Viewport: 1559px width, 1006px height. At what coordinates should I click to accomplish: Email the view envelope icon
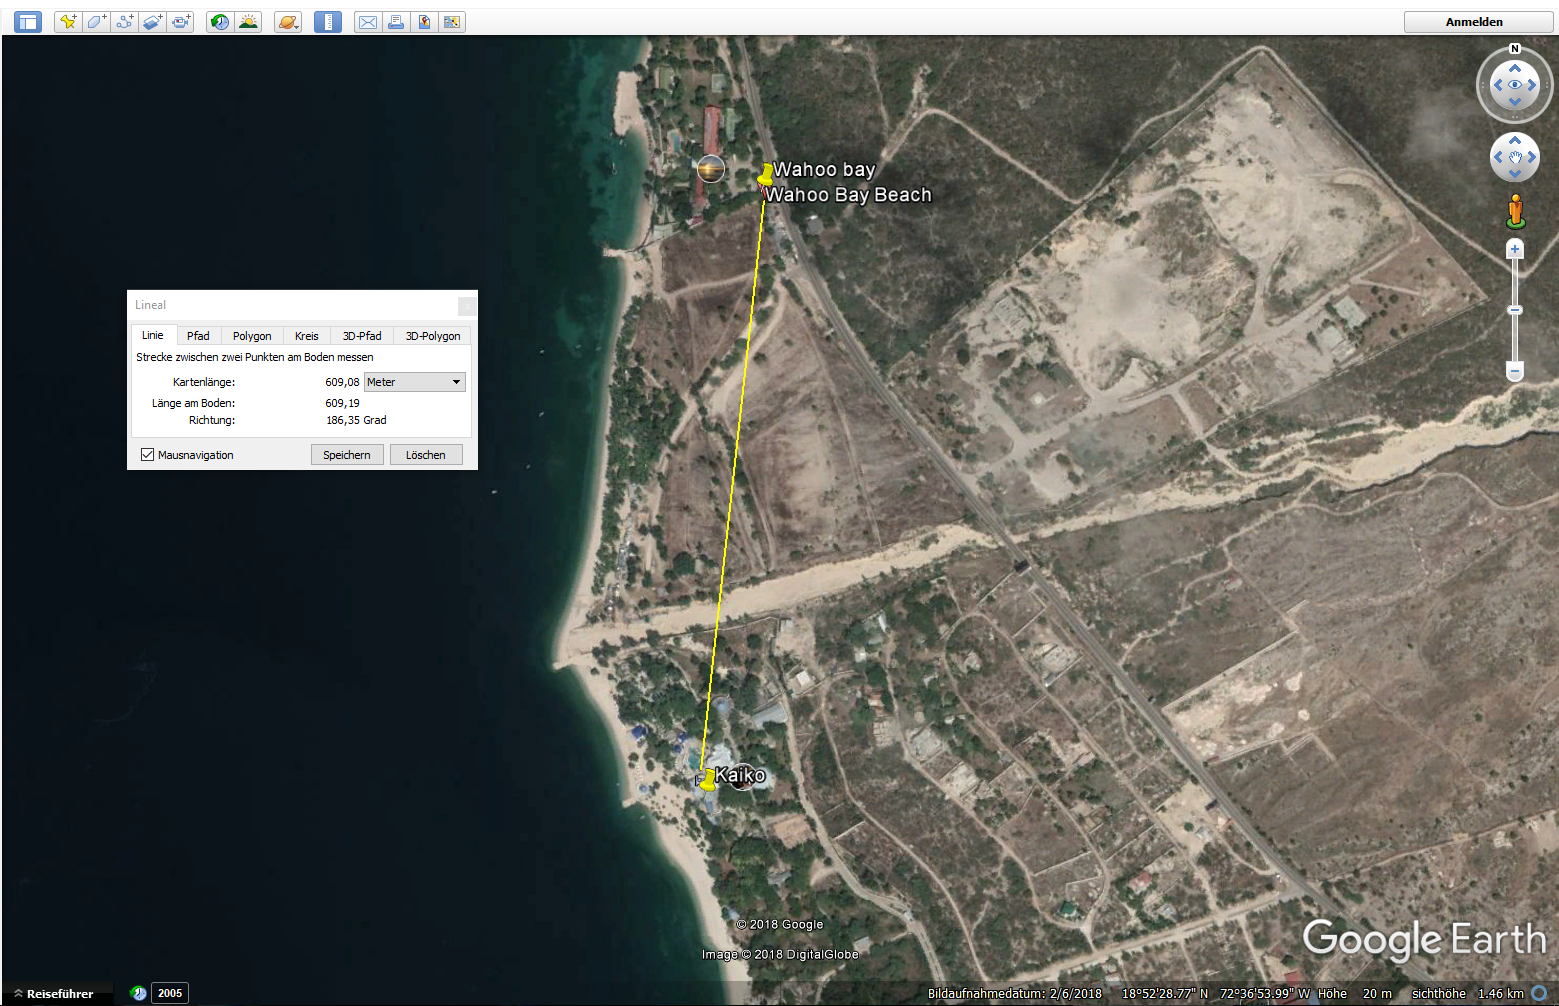pos(368,21)
